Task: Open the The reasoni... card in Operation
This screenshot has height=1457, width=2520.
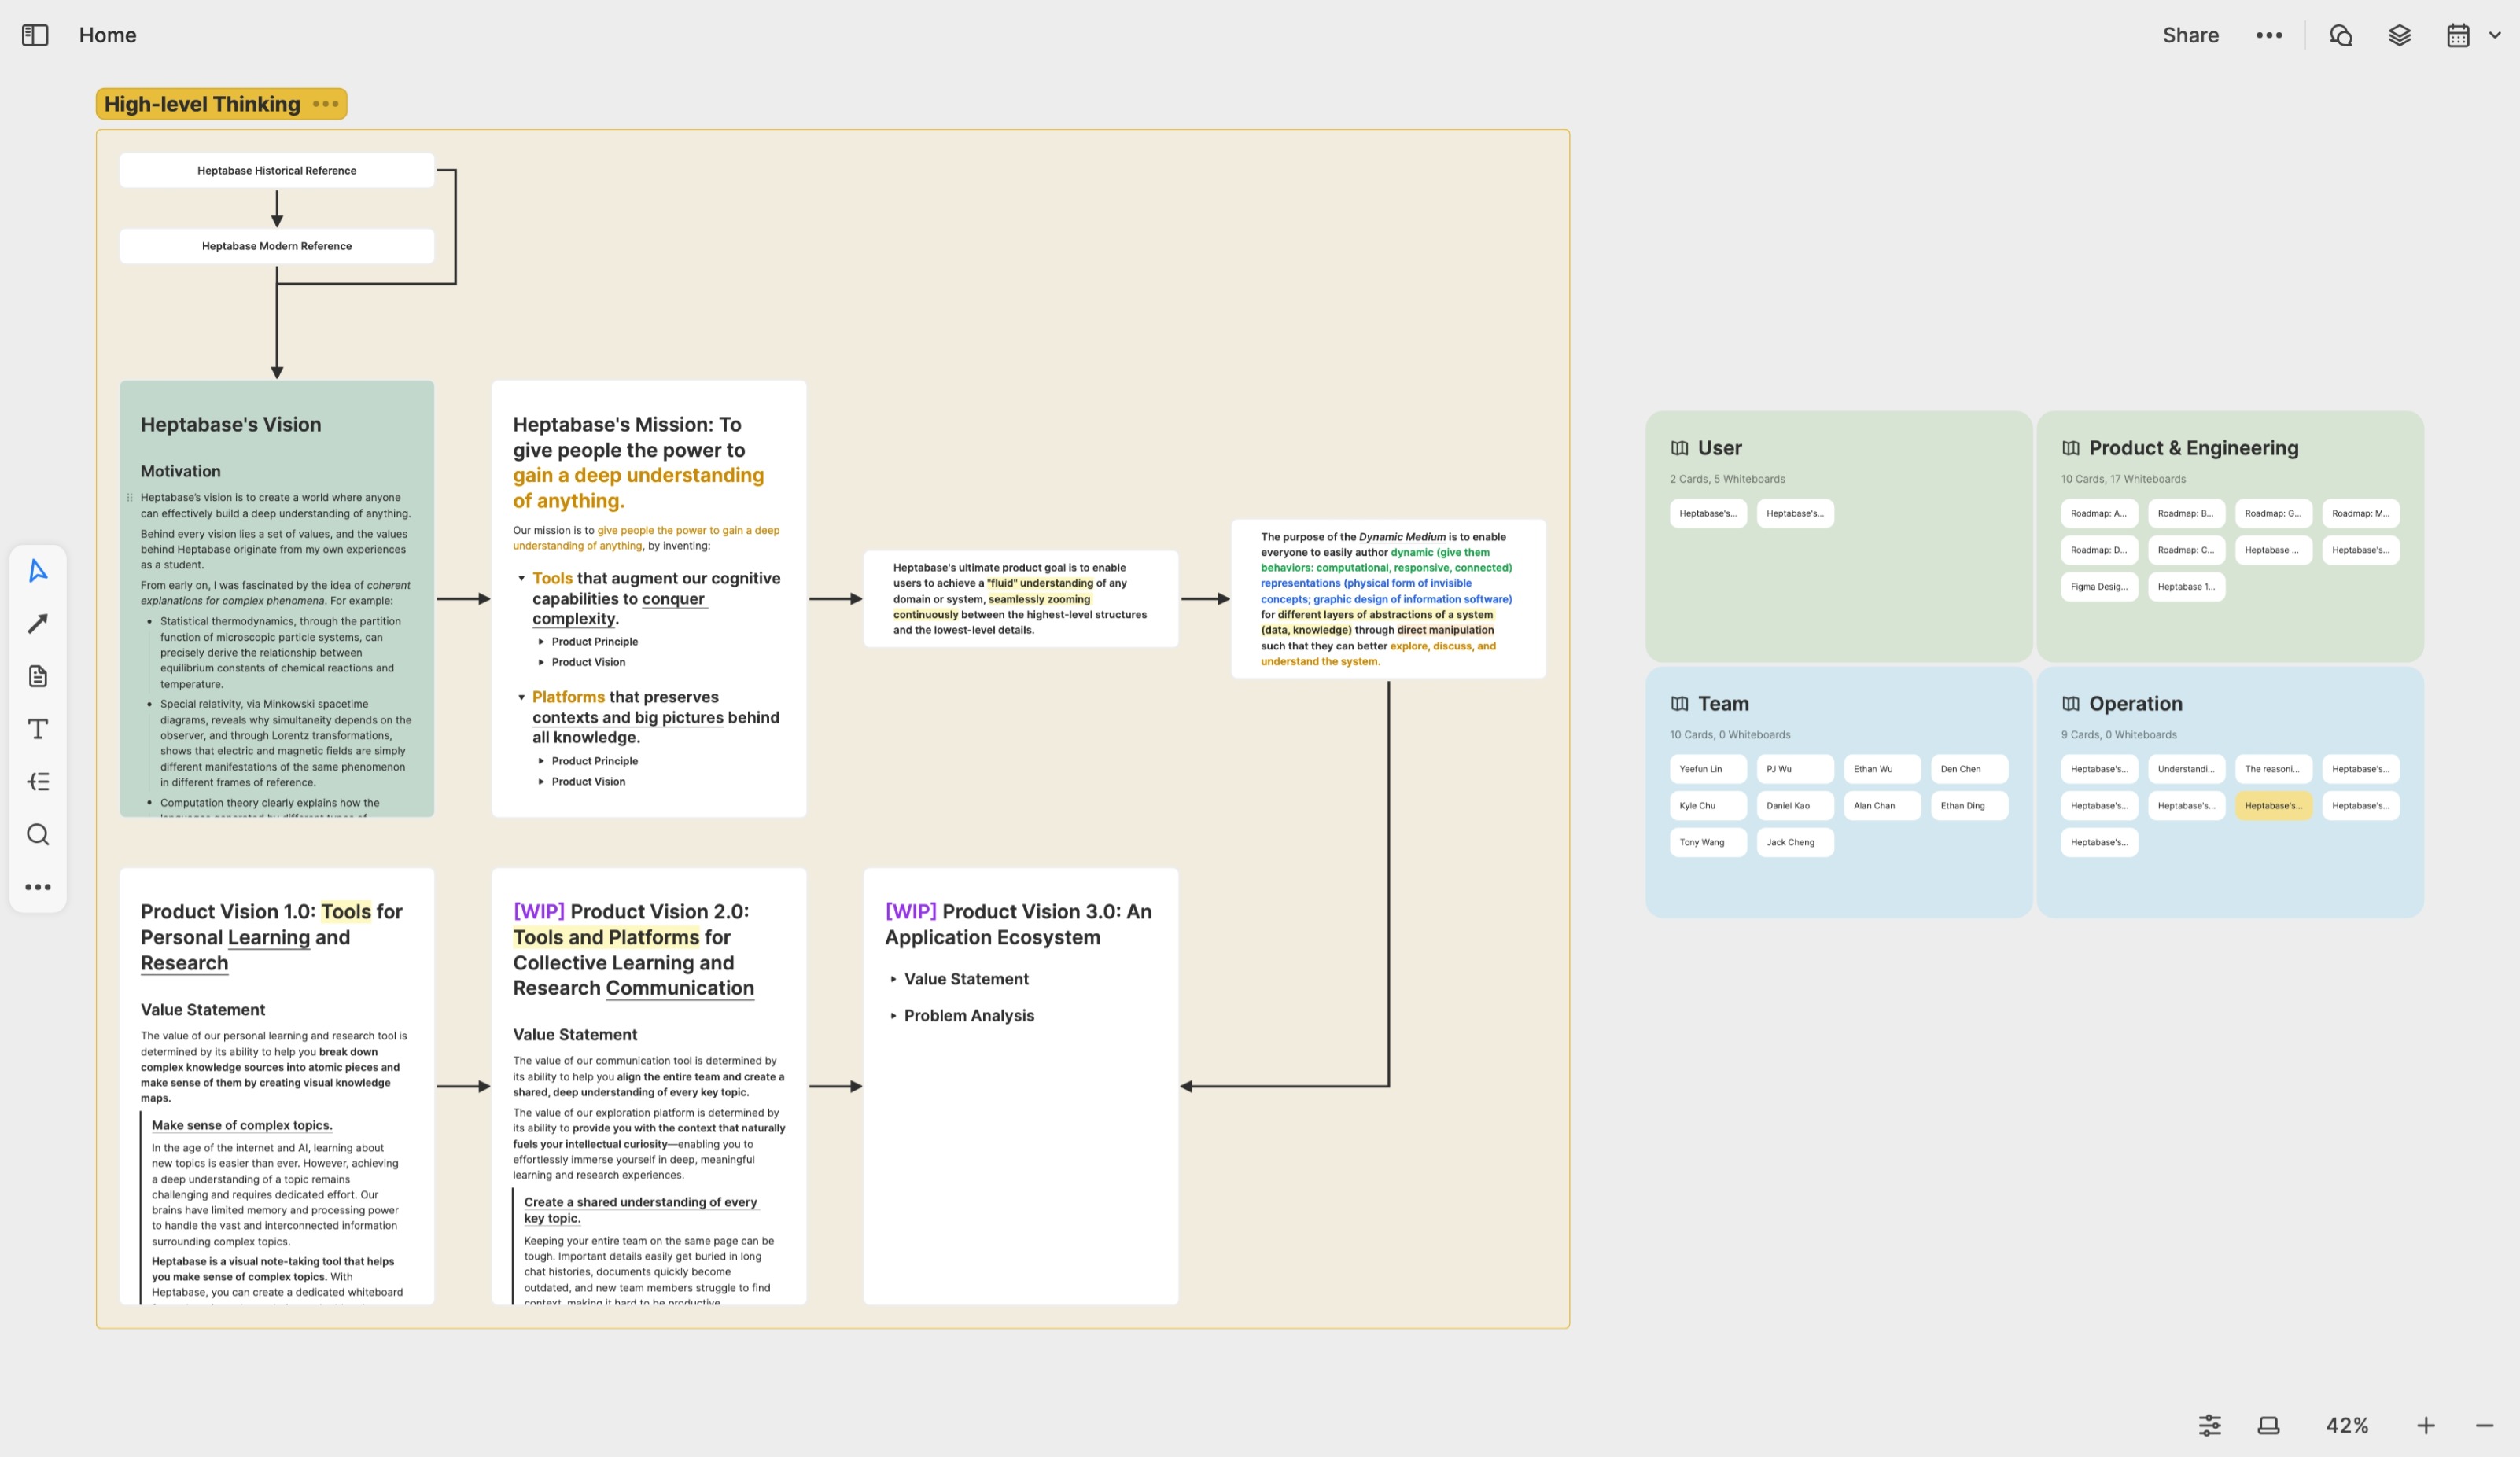Action: [2273, 769]
